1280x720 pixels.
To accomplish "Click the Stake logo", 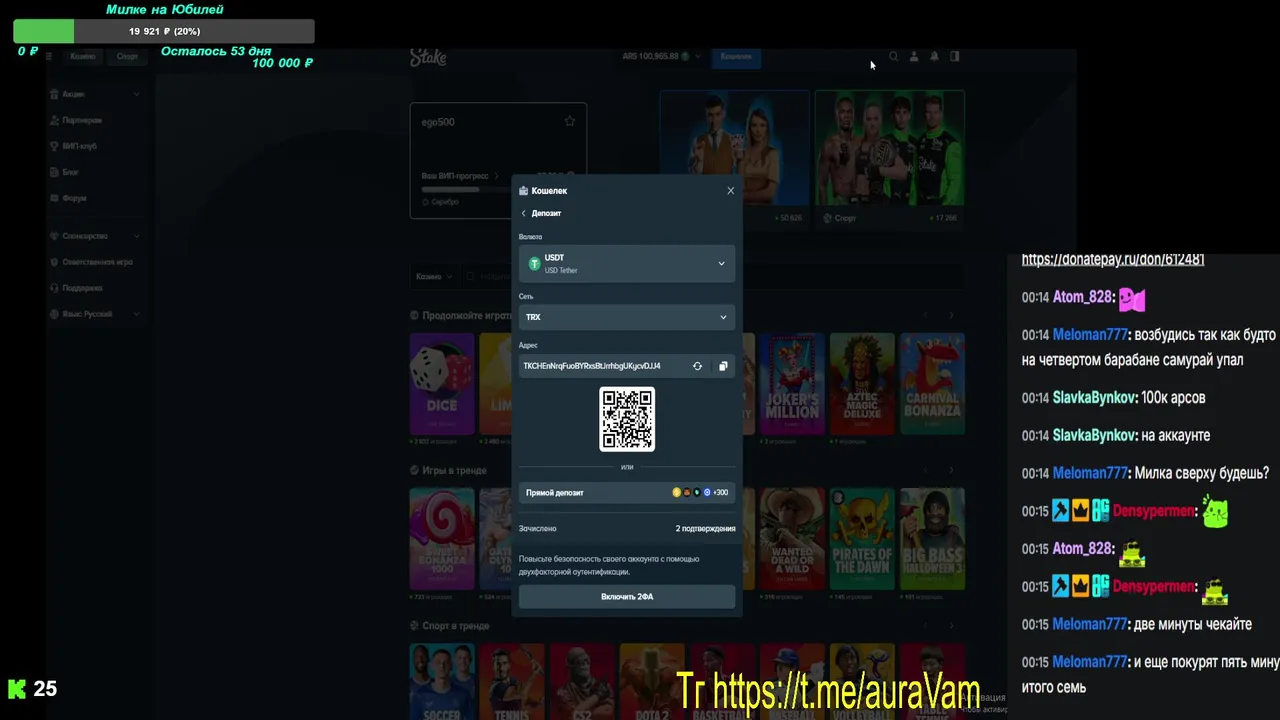I will pos(428,58).
